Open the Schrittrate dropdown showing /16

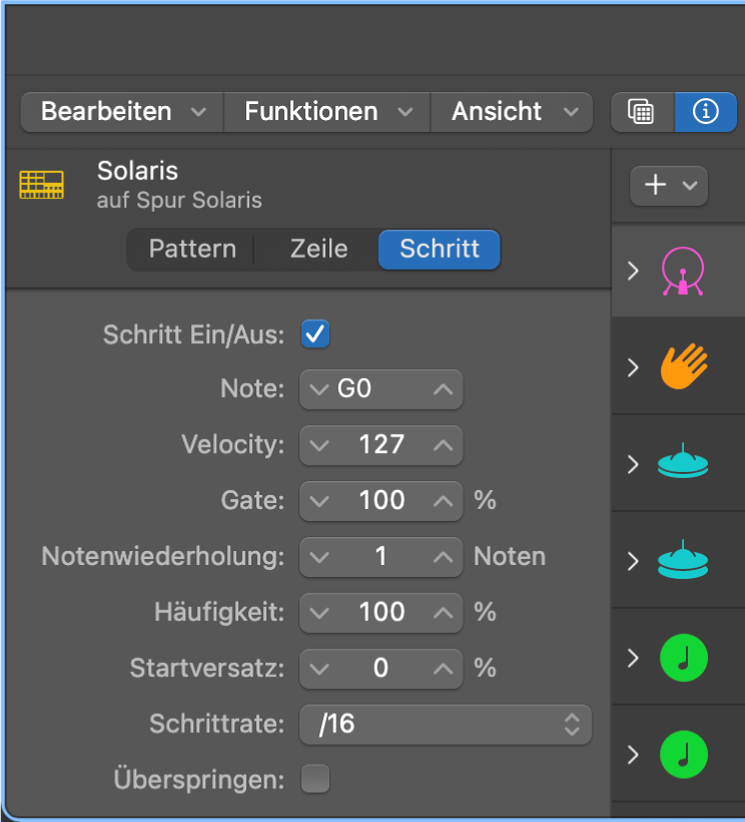[445, 724]
